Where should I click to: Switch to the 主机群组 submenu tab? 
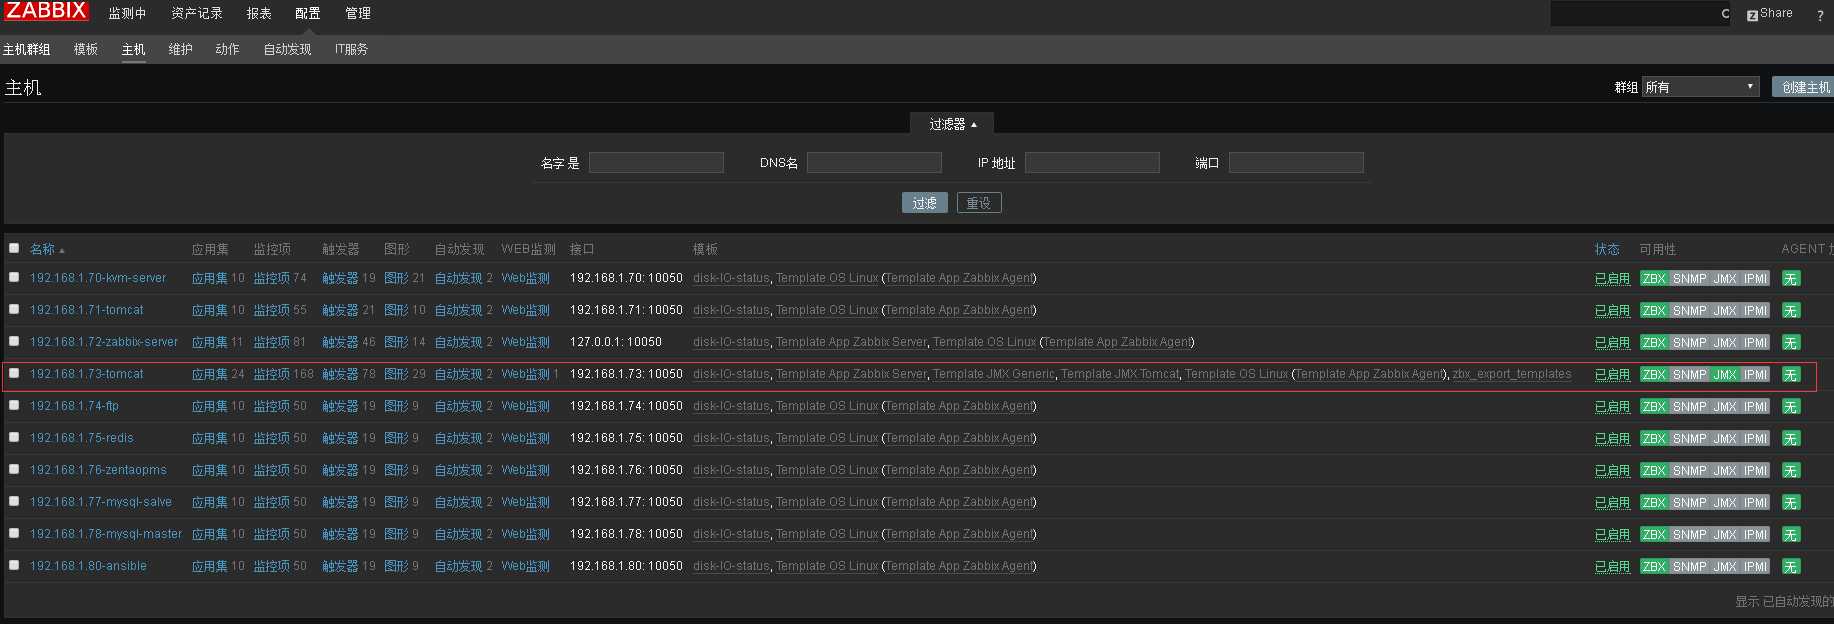tap(26, 49)
